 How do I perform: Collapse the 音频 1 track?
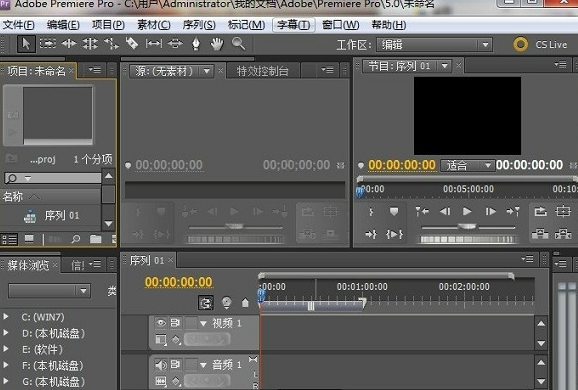coord(203,365)
